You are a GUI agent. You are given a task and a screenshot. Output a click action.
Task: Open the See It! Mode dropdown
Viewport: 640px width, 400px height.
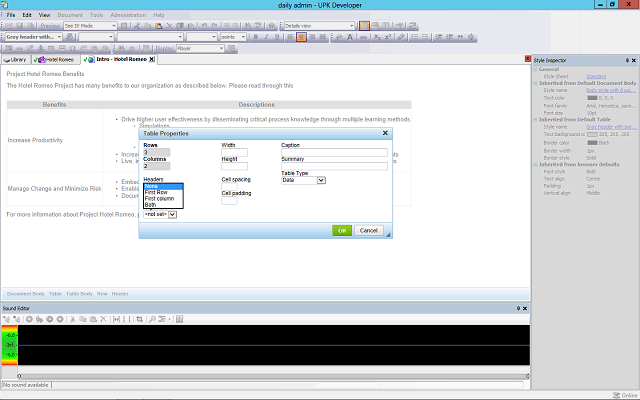point(114,26)
